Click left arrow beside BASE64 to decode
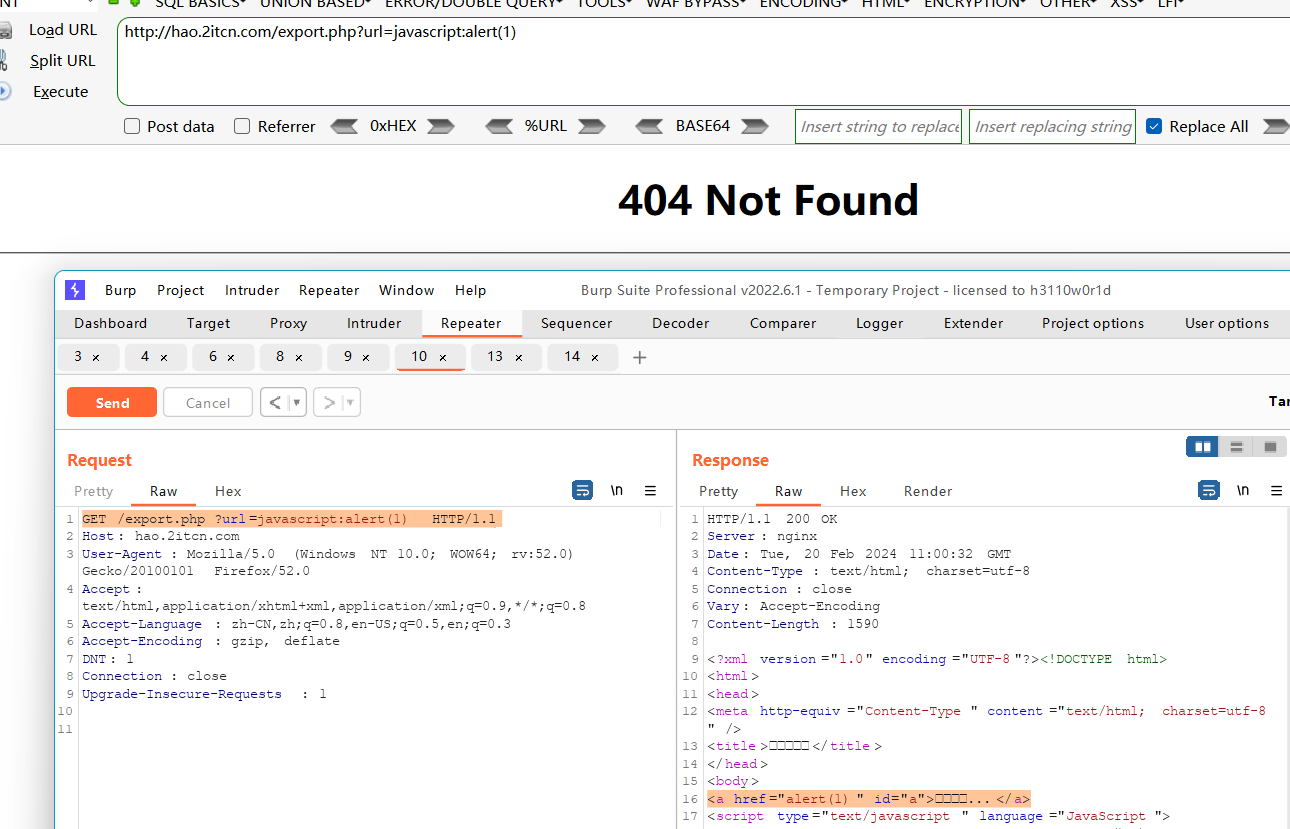Image resolution: width=1290 pixels, height=829 pixels. point(650,126)
